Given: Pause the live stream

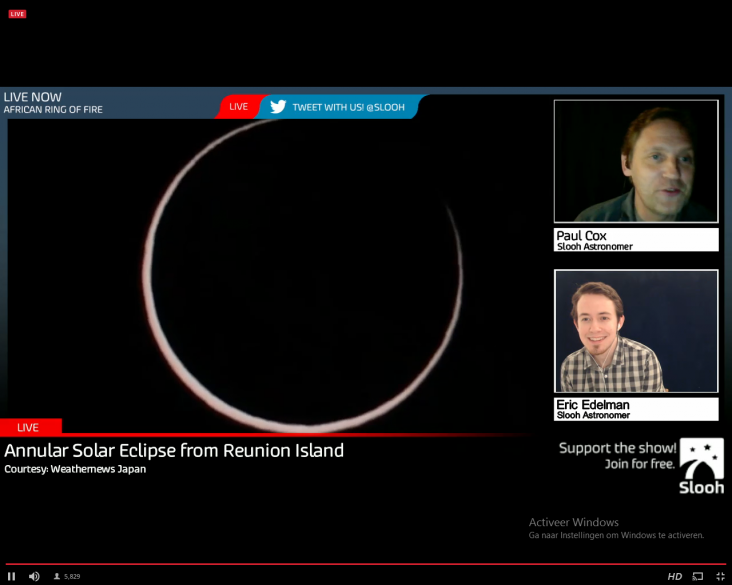Looking at the screenshot, I should (x=12, y=576).
